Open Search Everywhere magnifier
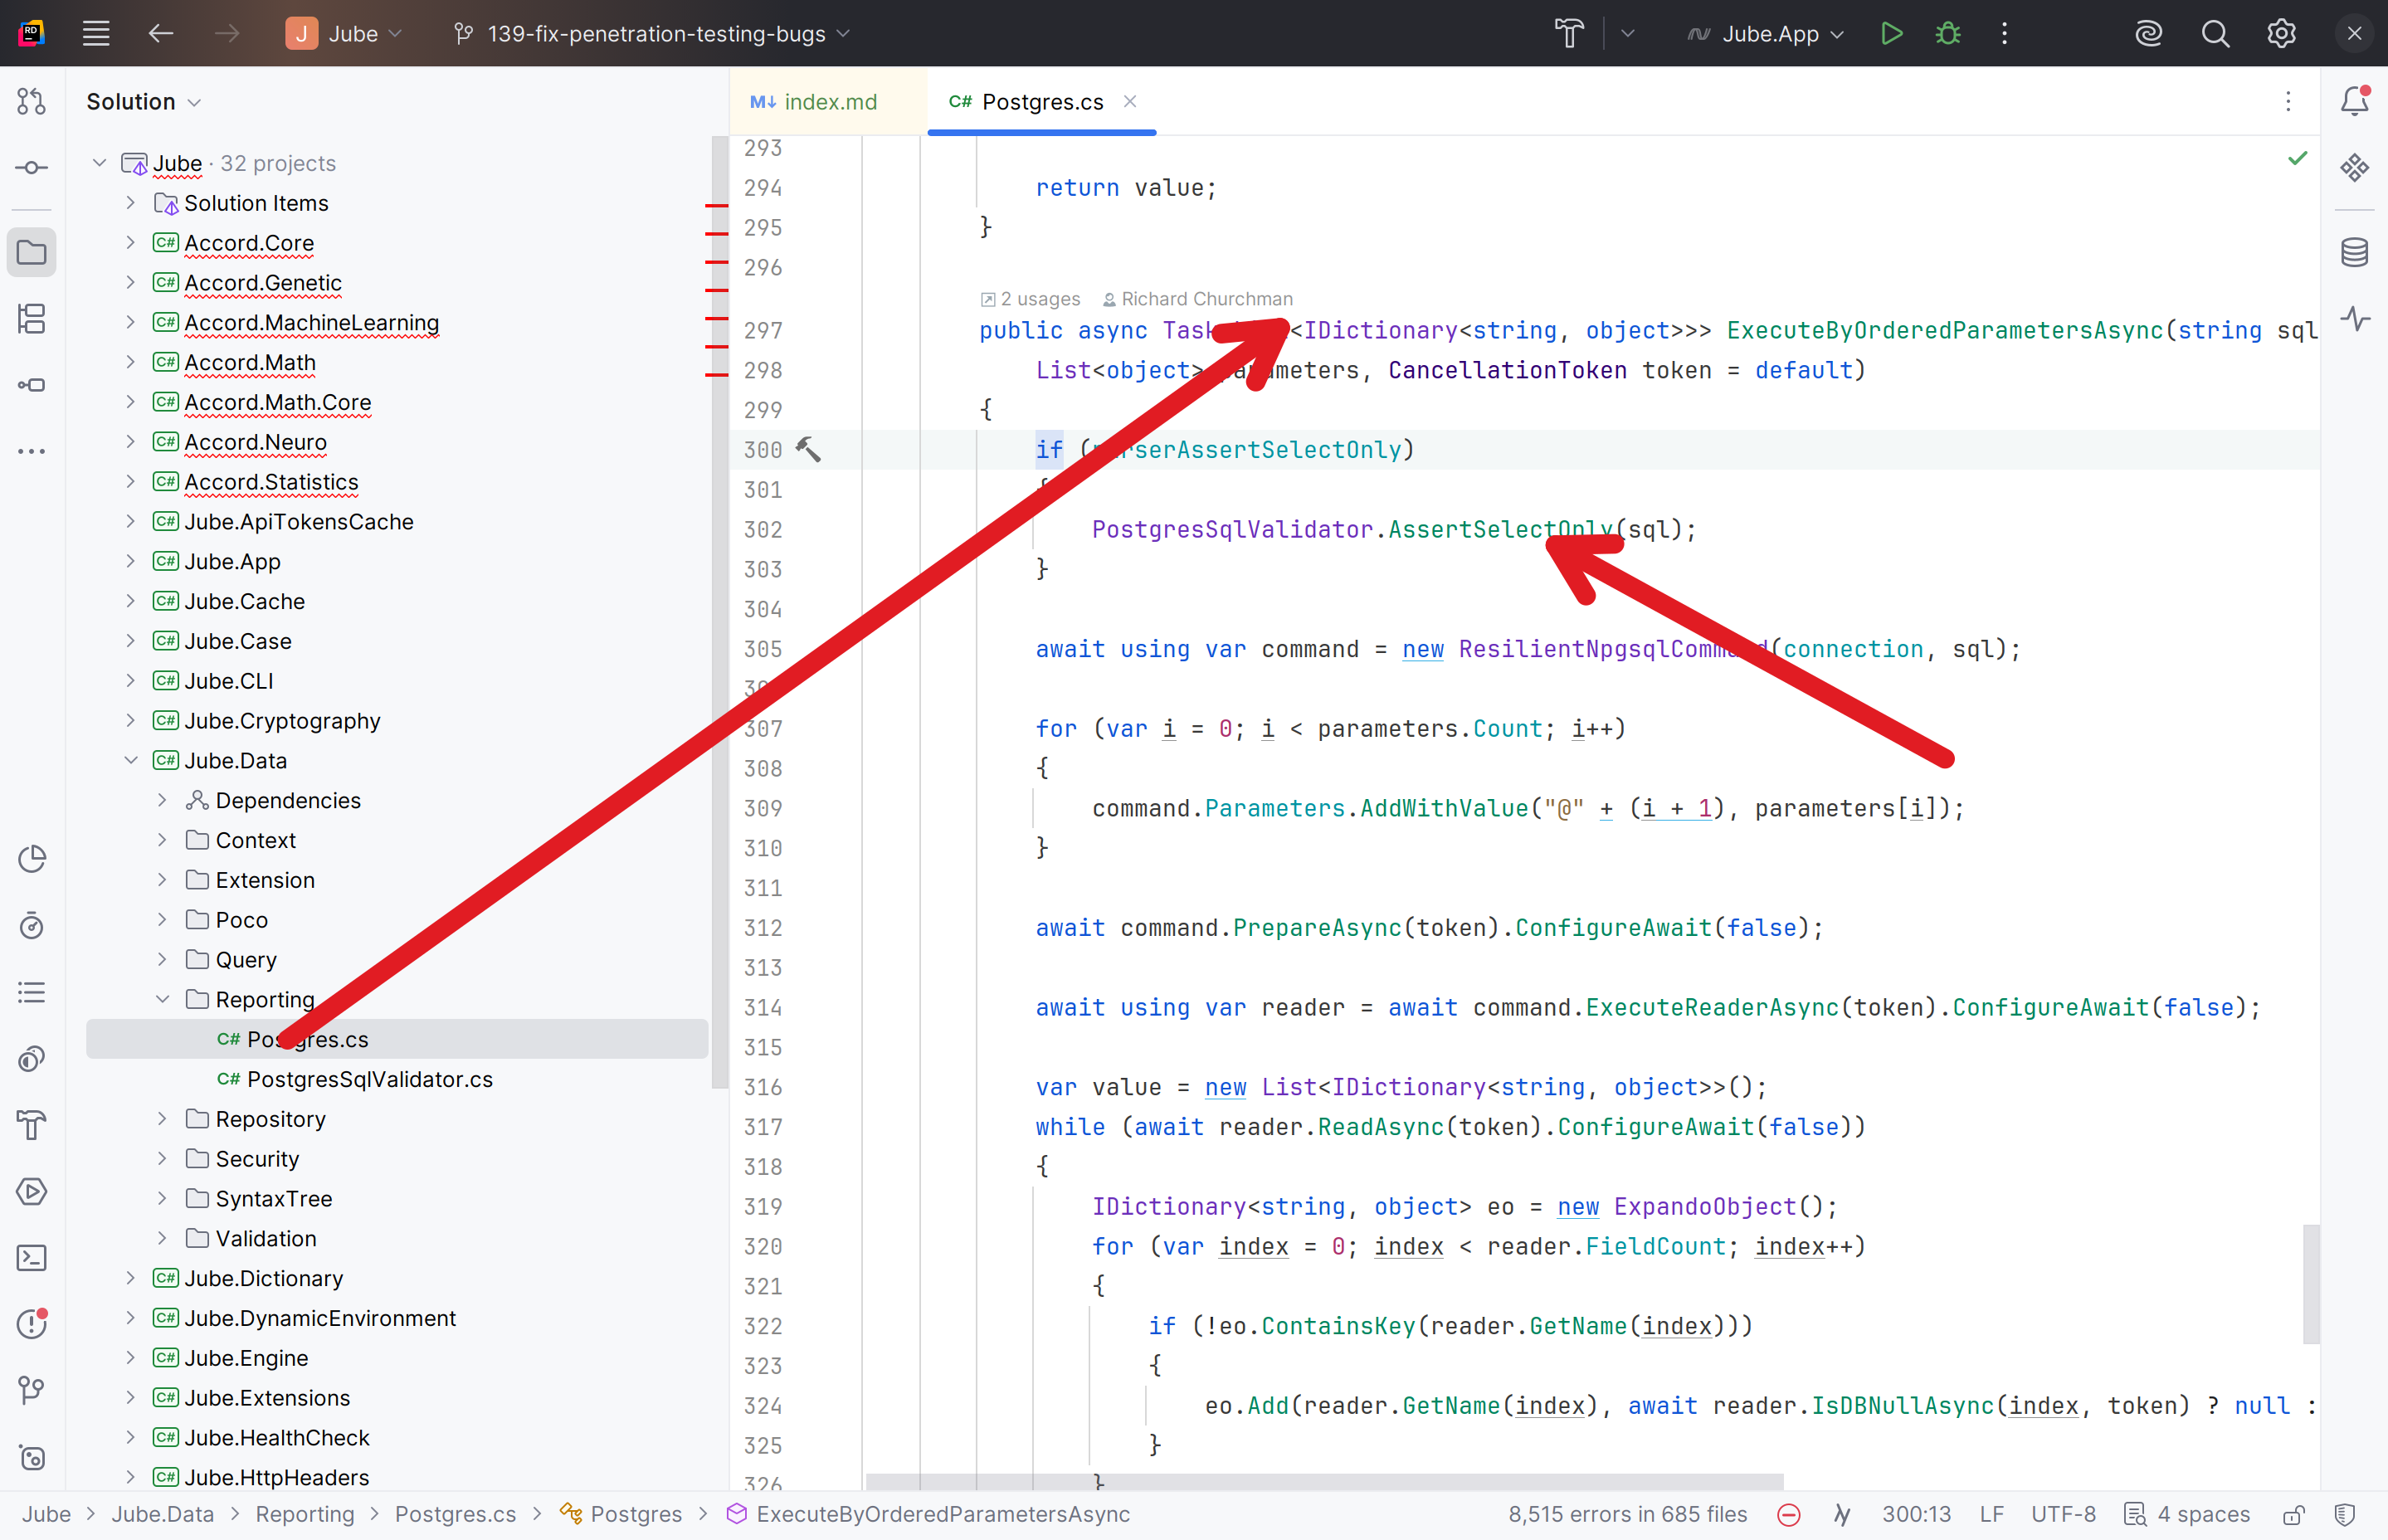2388x1540 pixels. [x=2215, y=33]
